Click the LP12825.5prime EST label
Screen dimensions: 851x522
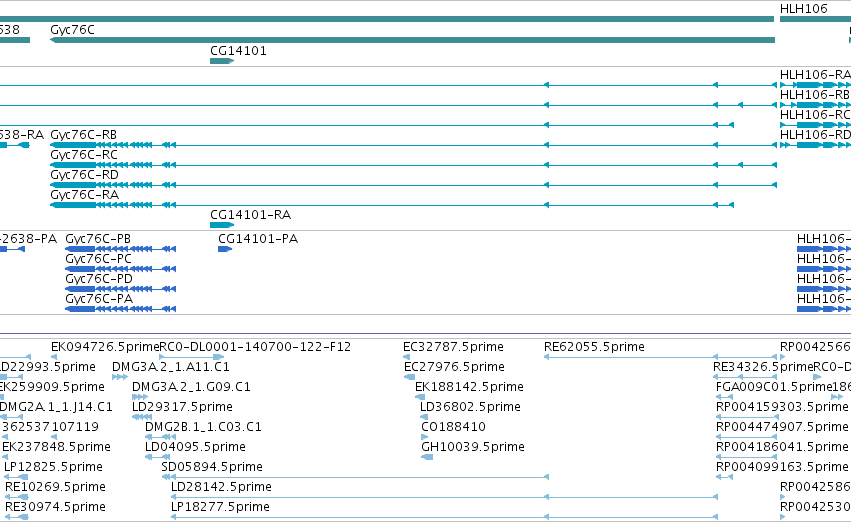coord(53,468)
